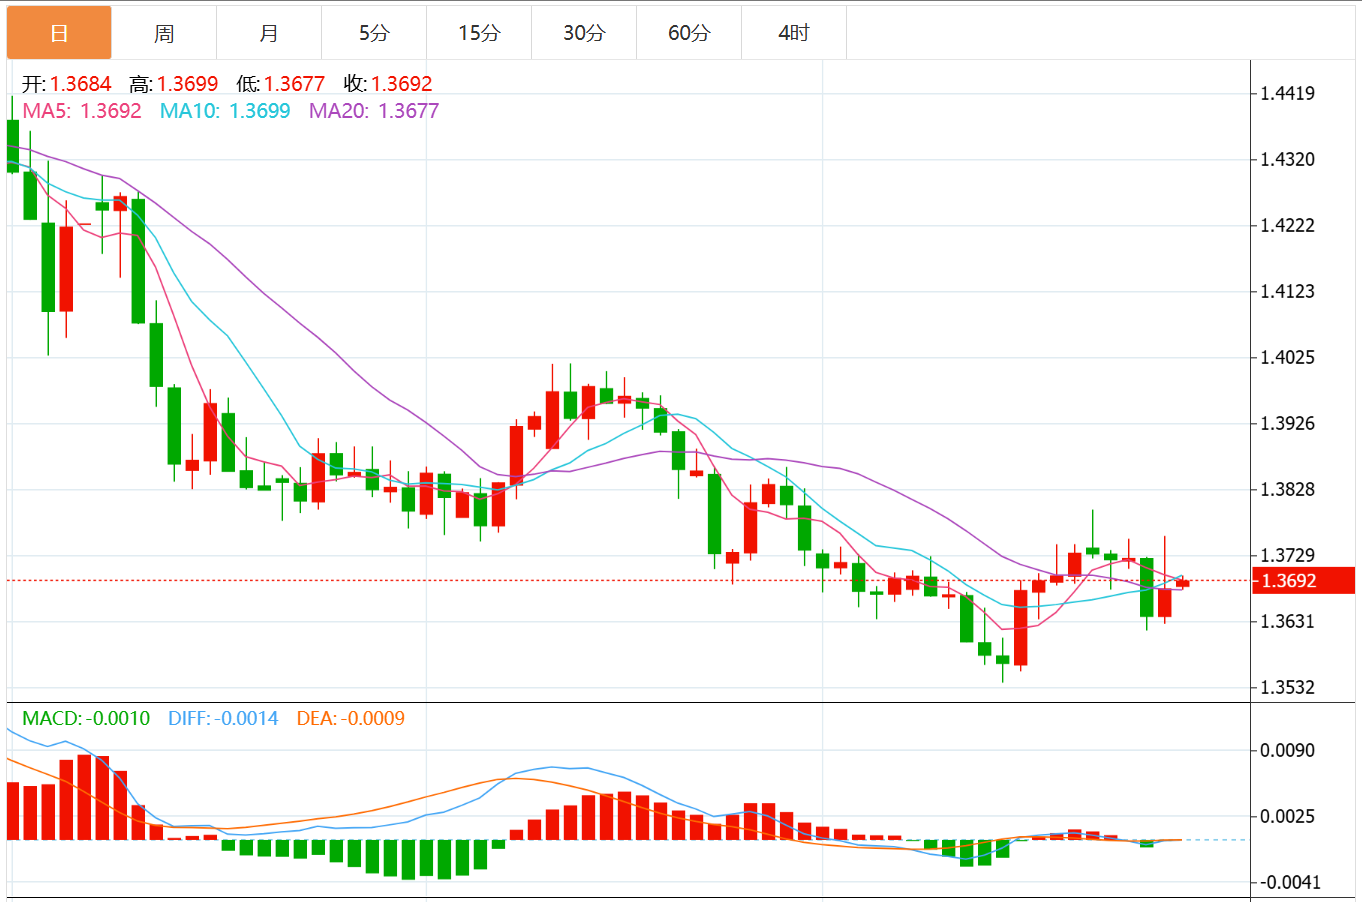Click the 1.3631 price axis label
This screenshot has height=902, width=1362.
(1287, 621)
